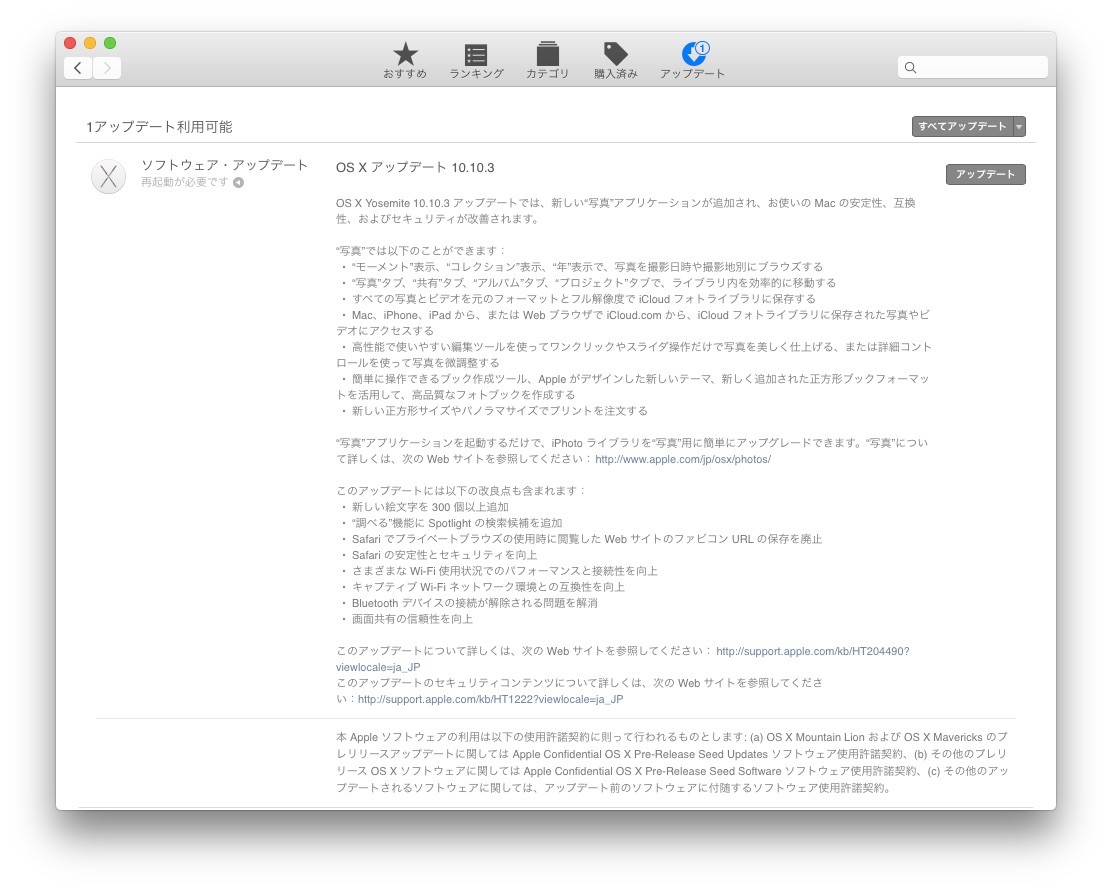This screenshot has width=1112, height=890.
Task: Click the OS X アップデート 10.10.3 title
Action: [x=415, y=167]
